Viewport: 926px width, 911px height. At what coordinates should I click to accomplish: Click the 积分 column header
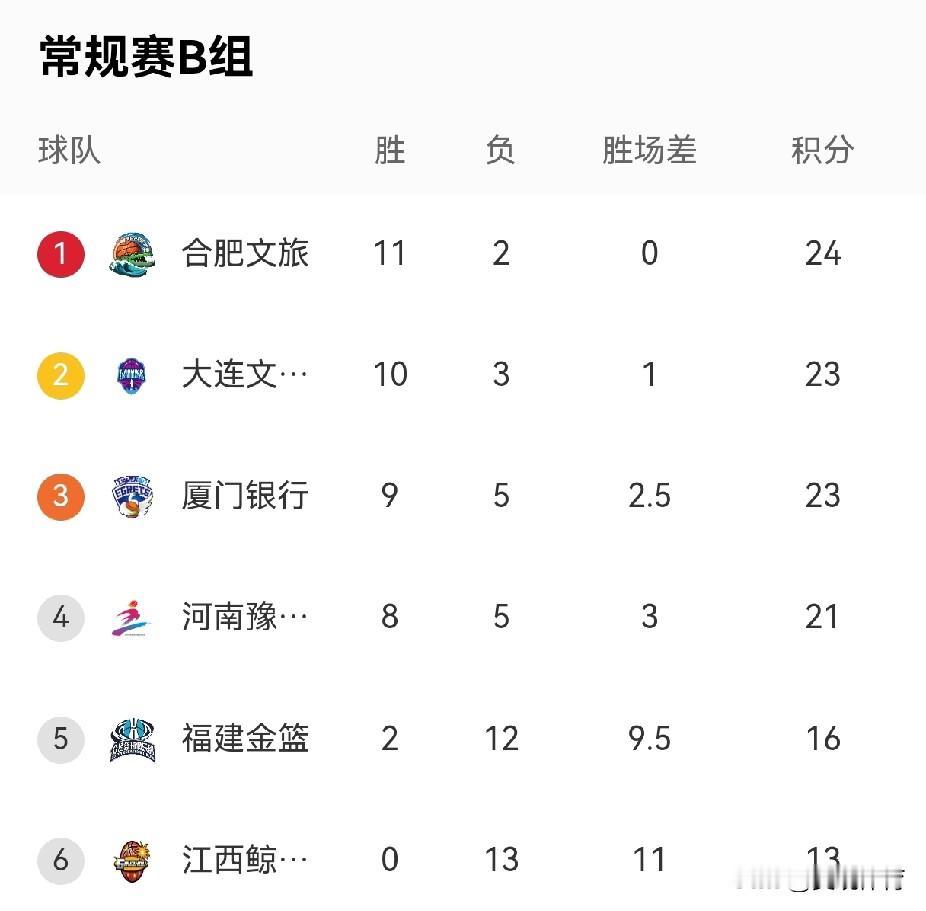(x=822, y=151)
